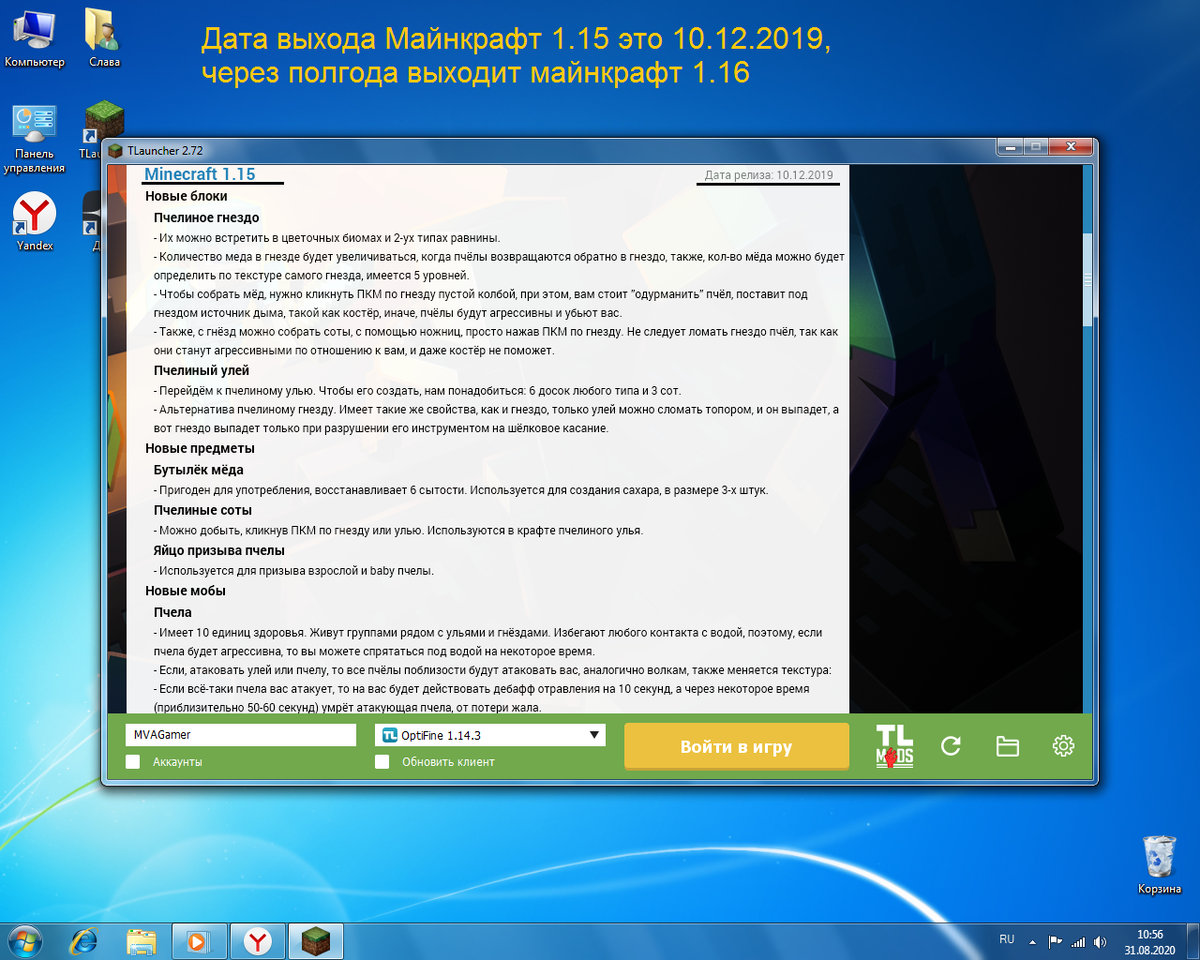Viewport: 1200px width, 960px height.
Task: Open the volume speaker tray icon
Action: (1101, 941)
